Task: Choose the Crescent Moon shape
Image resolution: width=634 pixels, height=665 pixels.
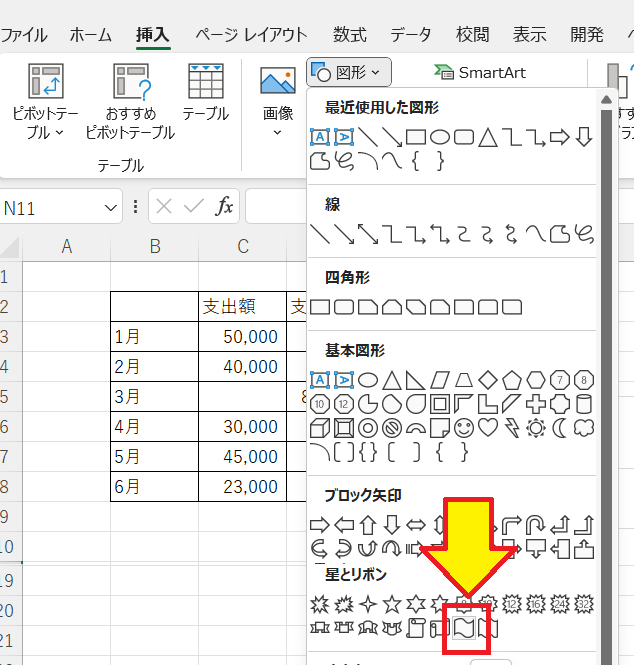Action: pyautogui.click(x=561, y=428)
